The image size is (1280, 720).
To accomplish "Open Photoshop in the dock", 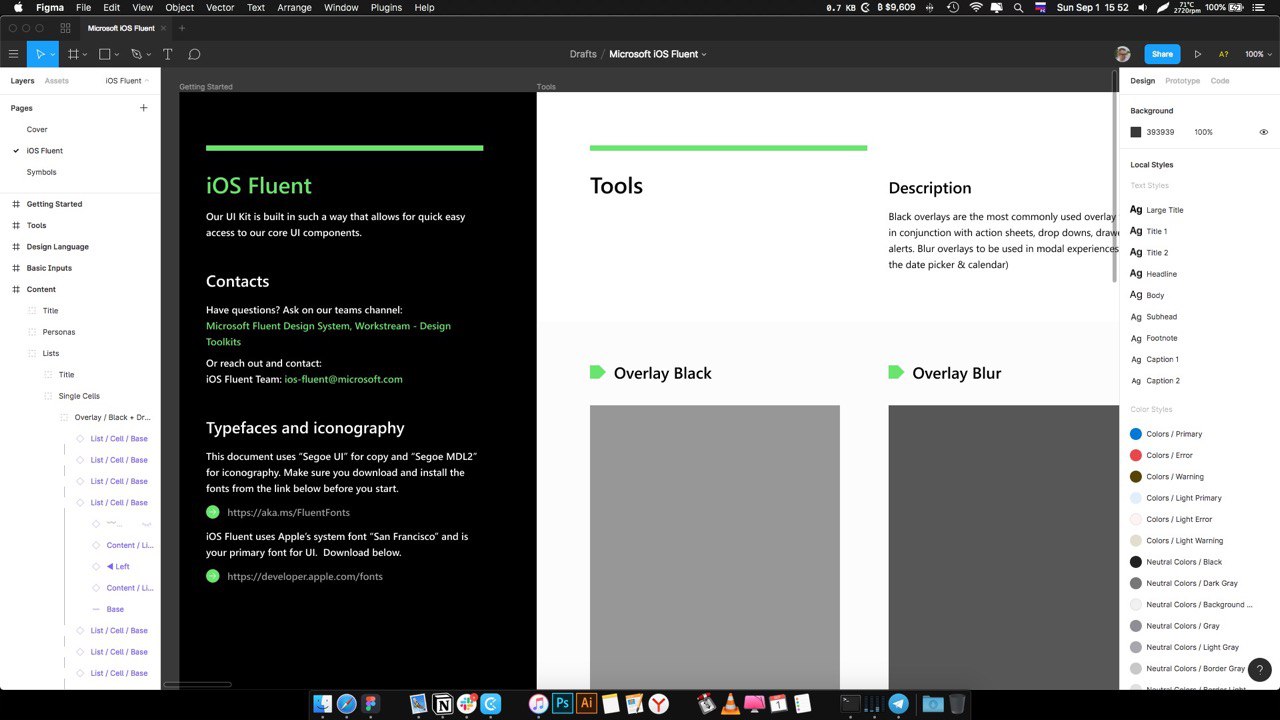I will 563,704.
